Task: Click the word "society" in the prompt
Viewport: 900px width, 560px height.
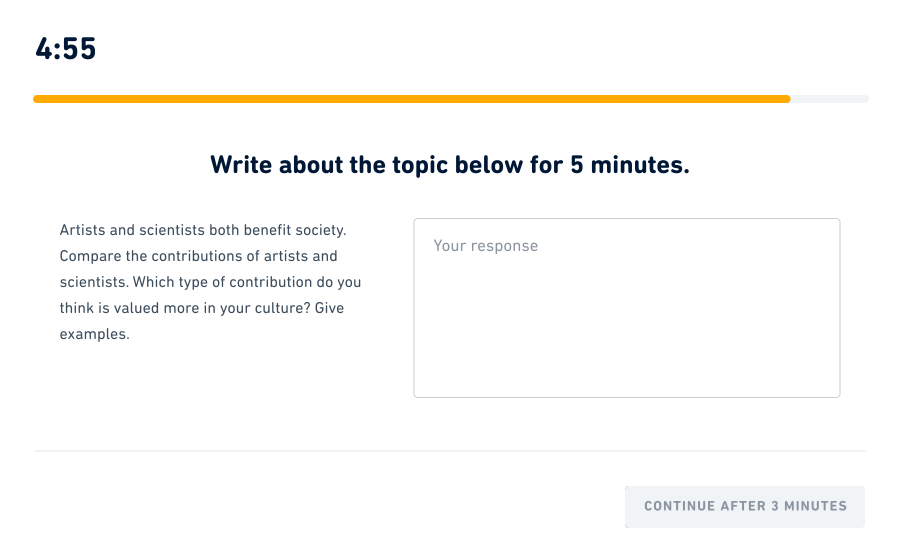Action: (317, 230)
